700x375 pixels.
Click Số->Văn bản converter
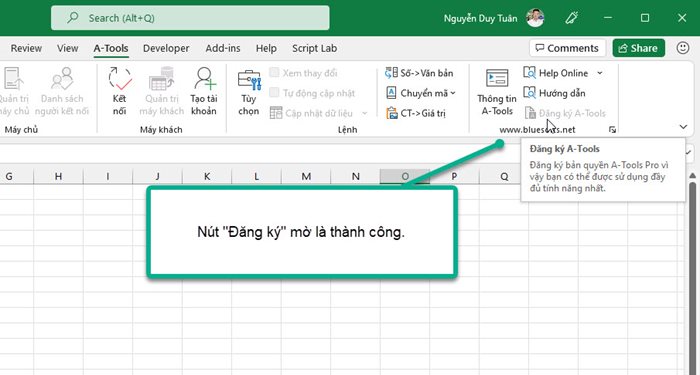click(x=419, y=73)
